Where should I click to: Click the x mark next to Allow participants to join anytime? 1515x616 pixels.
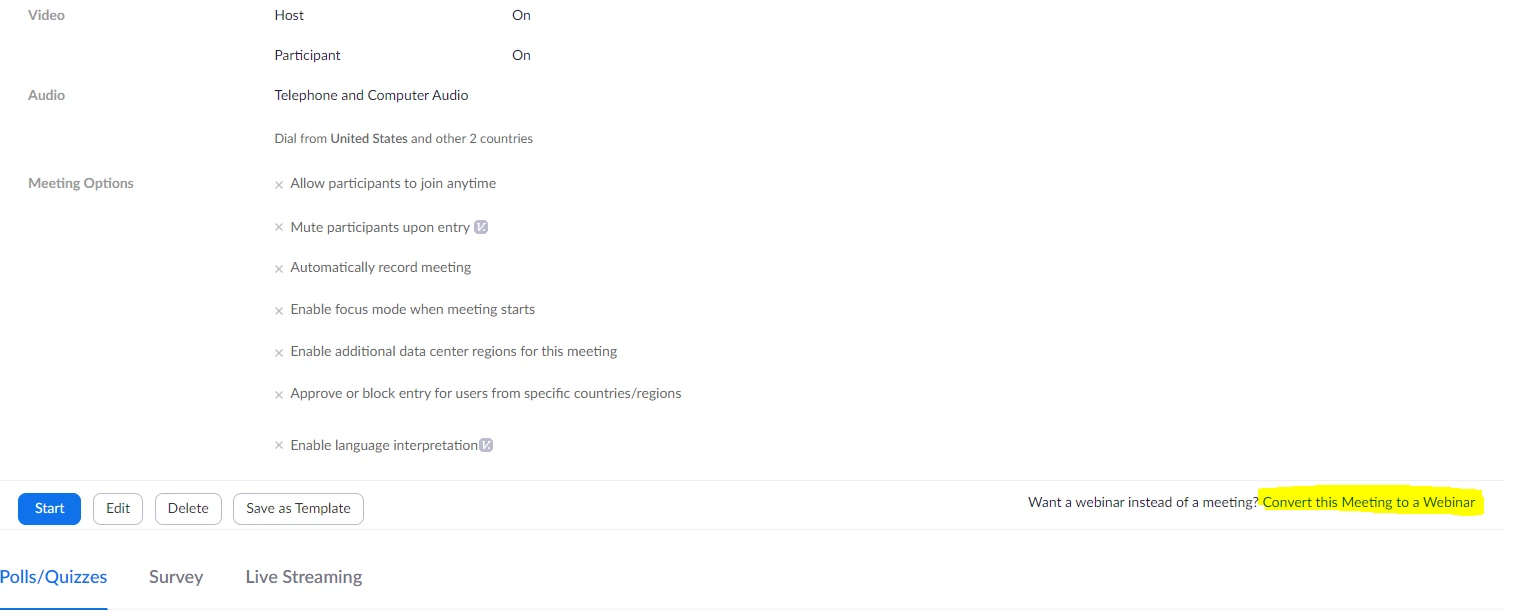point(279,185)
